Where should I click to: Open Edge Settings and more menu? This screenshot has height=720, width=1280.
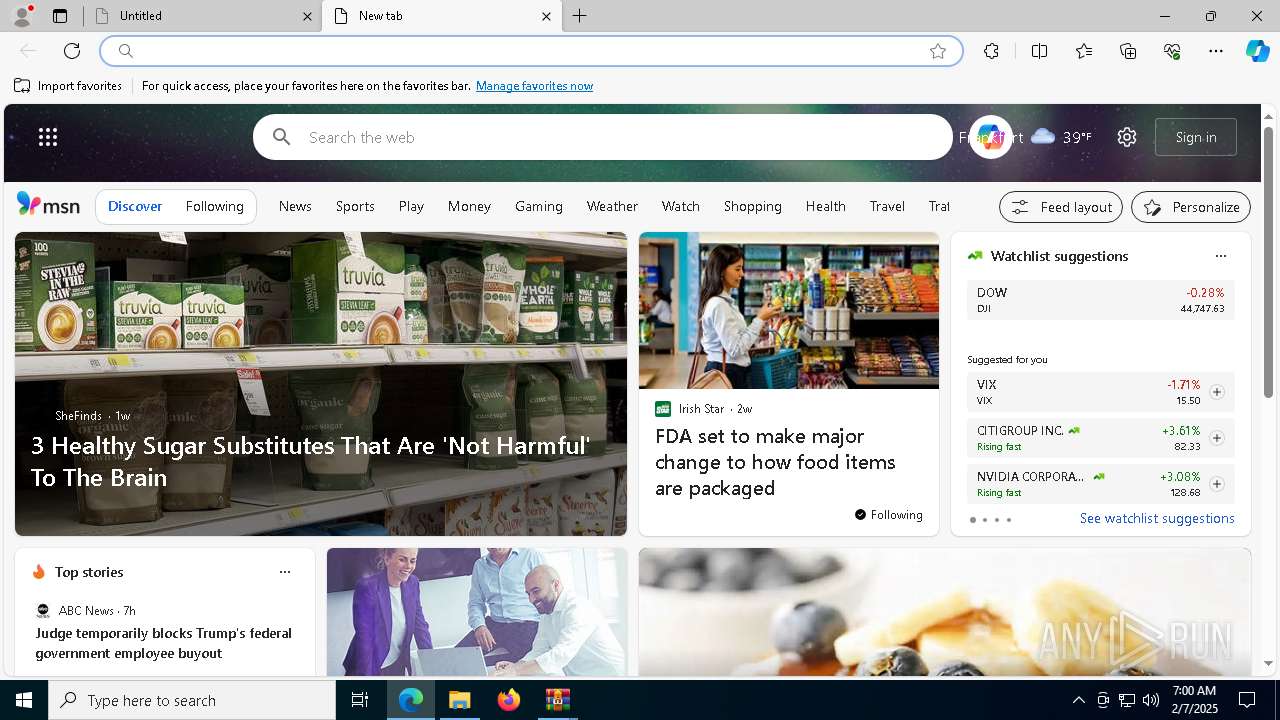point(1216,51)
